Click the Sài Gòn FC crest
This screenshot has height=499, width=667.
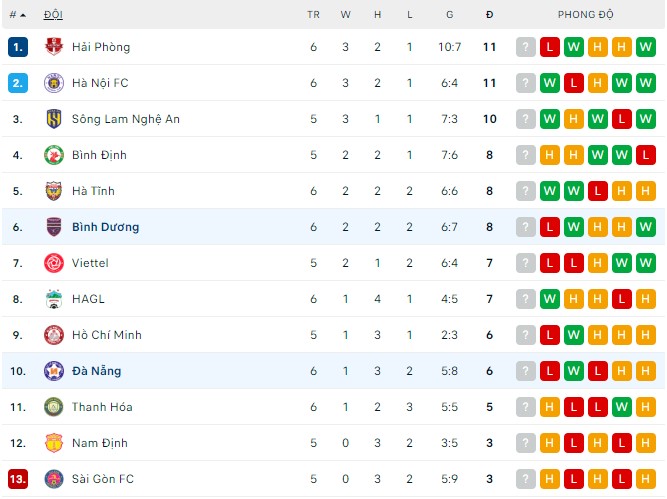pyautogui.click(x=54, y=479)
